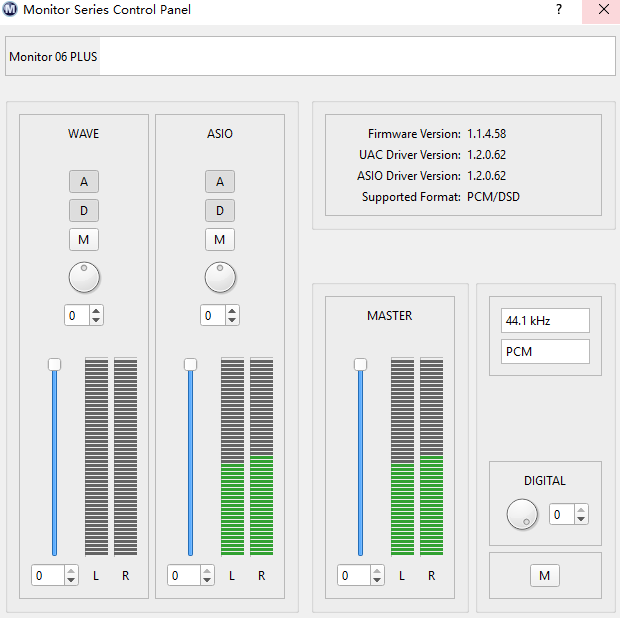Click the WAVE channel pan knob
Viewport: 620px width, 618px height.
(84, 277)
